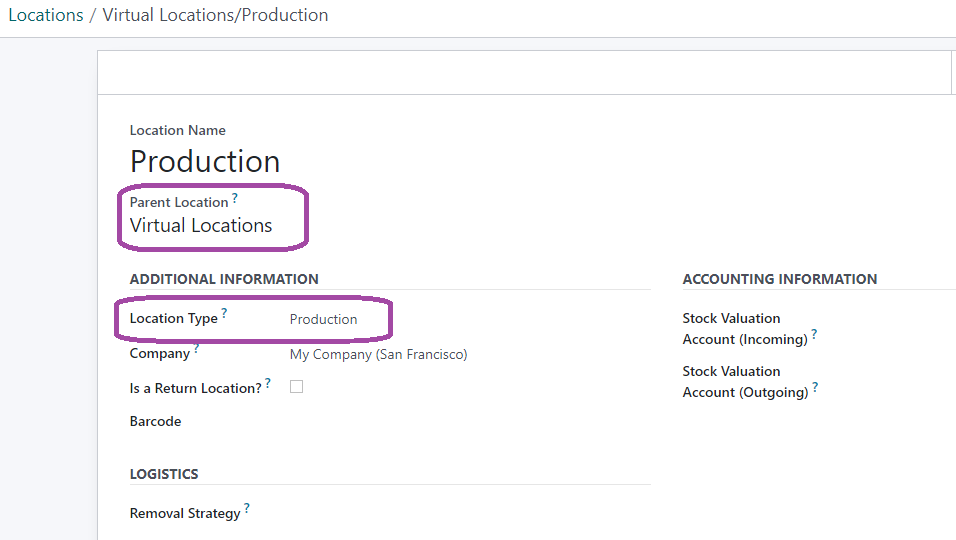Show the Is a Return Location help icon
This screenshot has height=540, width=956.
pyautogui.click(x=268, y=383)
